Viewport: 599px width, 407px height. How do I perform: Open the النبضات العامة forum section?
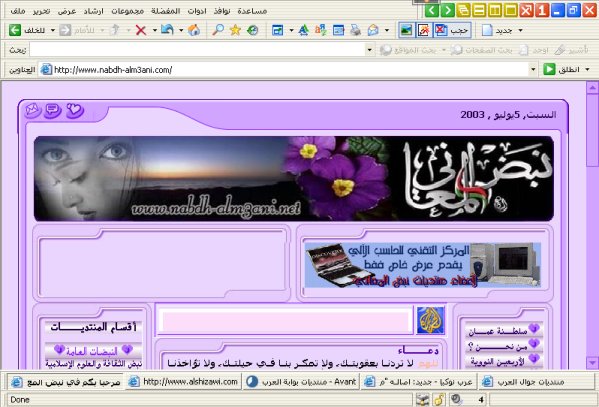click(x=93, y=350)
